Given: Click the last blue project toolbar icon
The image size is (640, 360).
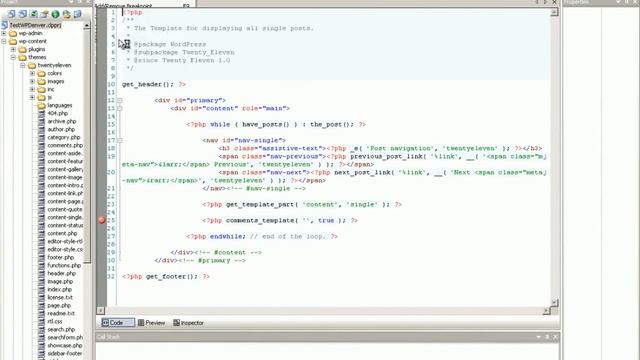Looking at the screenshot, I should pyautogui.click(x=77, y=14).
